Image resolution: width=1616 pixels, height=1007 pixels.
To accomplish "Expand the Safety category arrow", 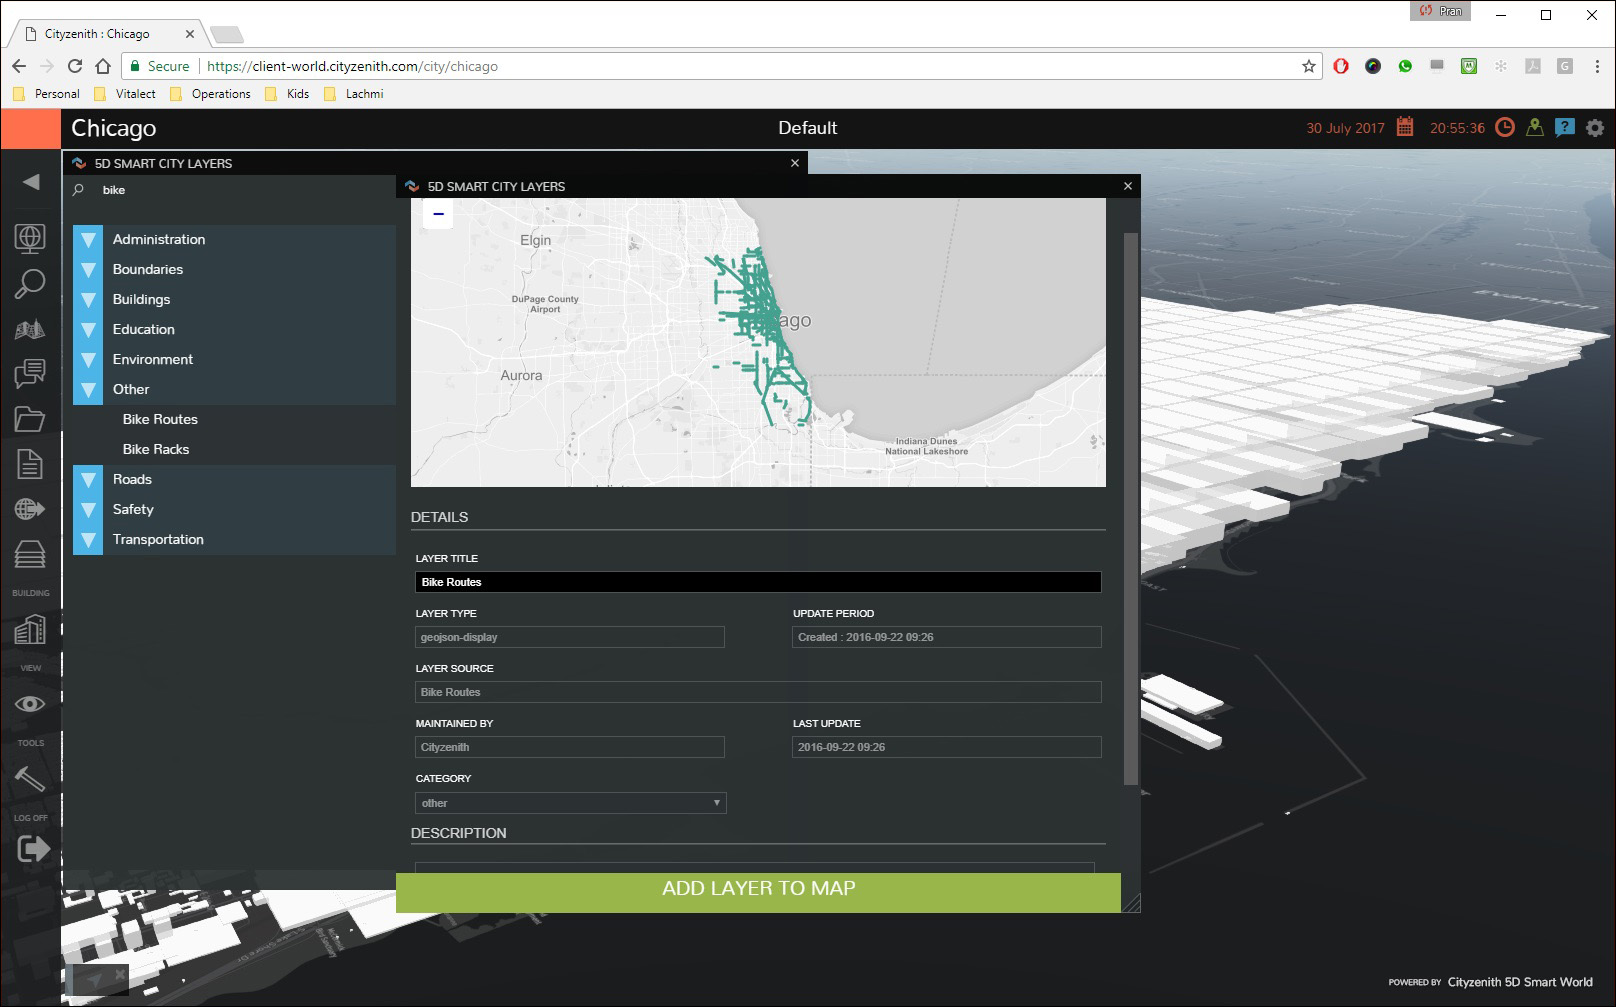I will tap(88, 510).
